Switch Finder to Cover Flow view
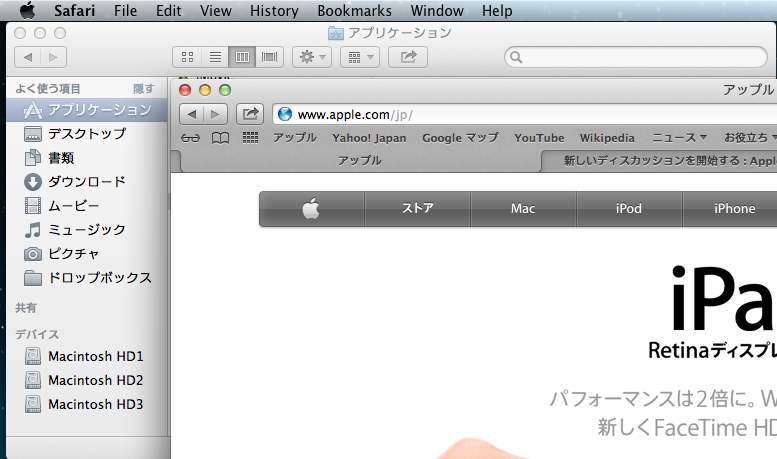Screen dimensions: 777x459 coord(270,57)
